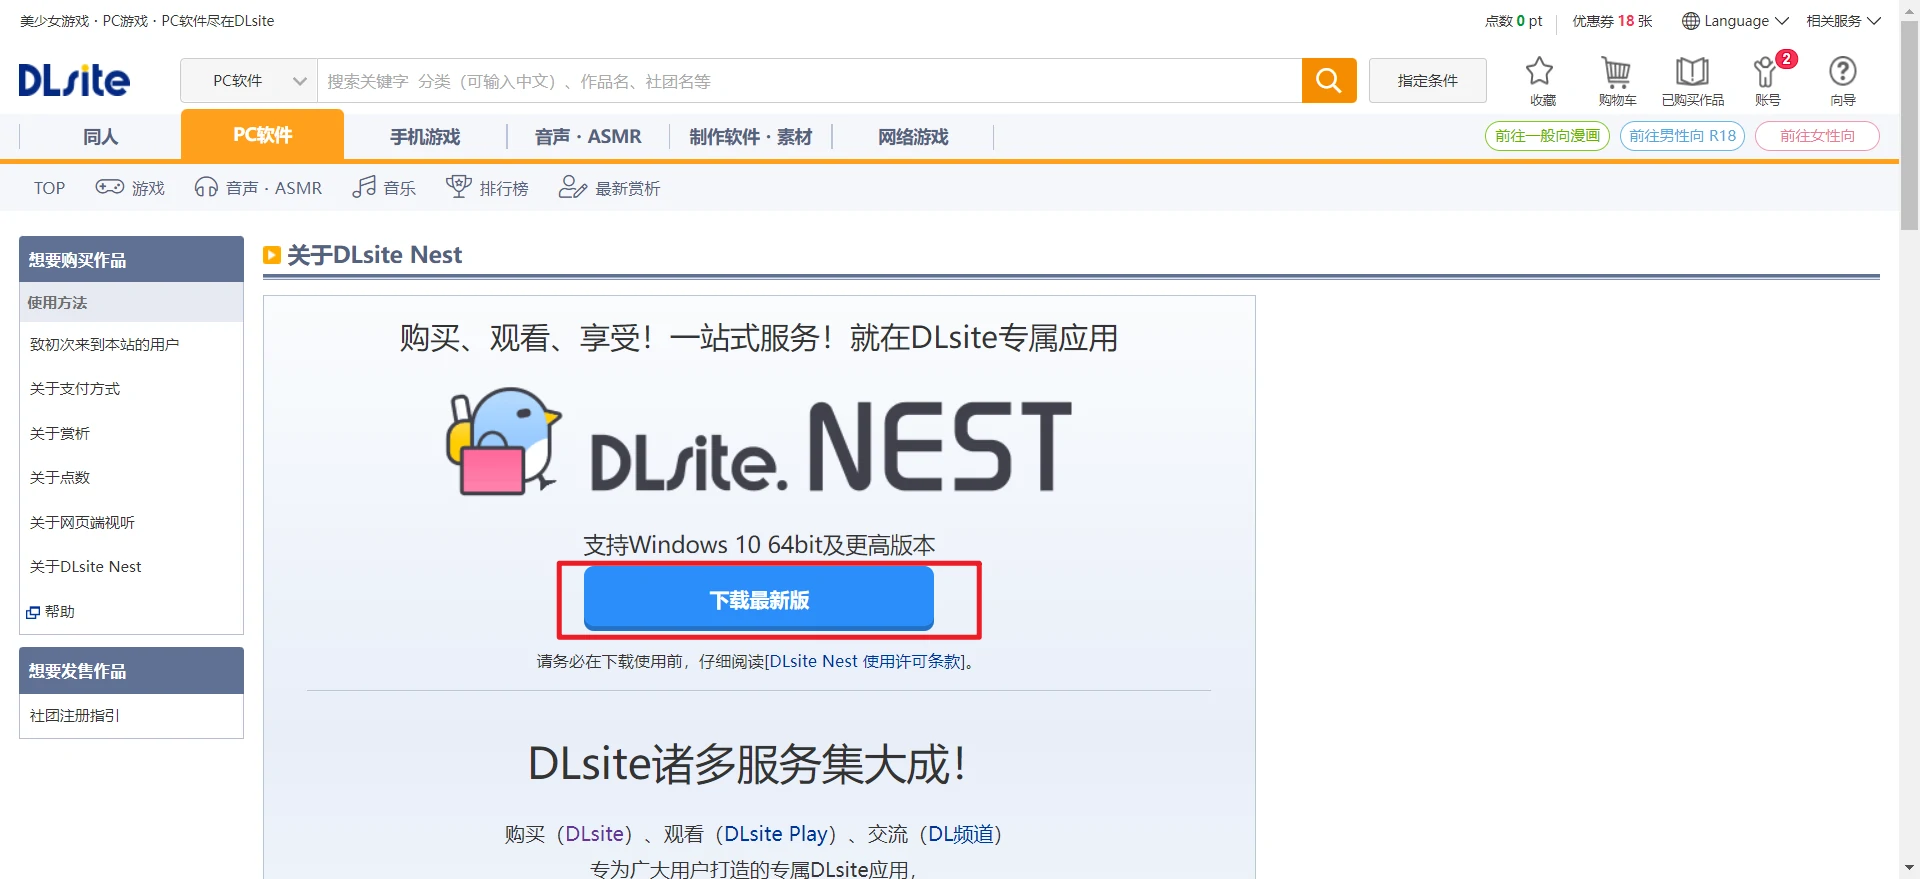Open the DLsite Nest 使用许可条款 link
Image resolution: width=1920 pixels, height=879 pixels.
(864, 662)
